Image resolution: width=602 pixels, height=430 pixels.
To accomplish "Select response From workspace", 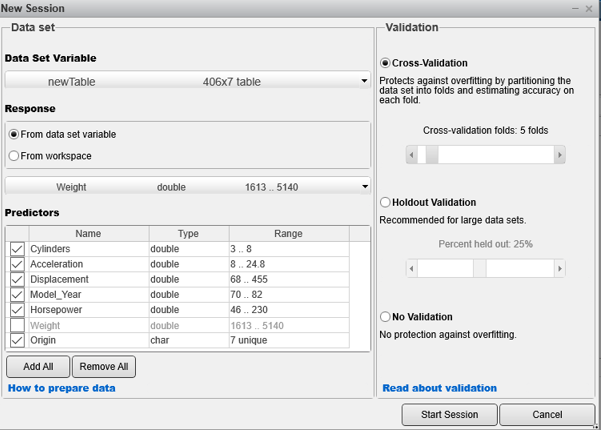I will click(x=14, y=156).
